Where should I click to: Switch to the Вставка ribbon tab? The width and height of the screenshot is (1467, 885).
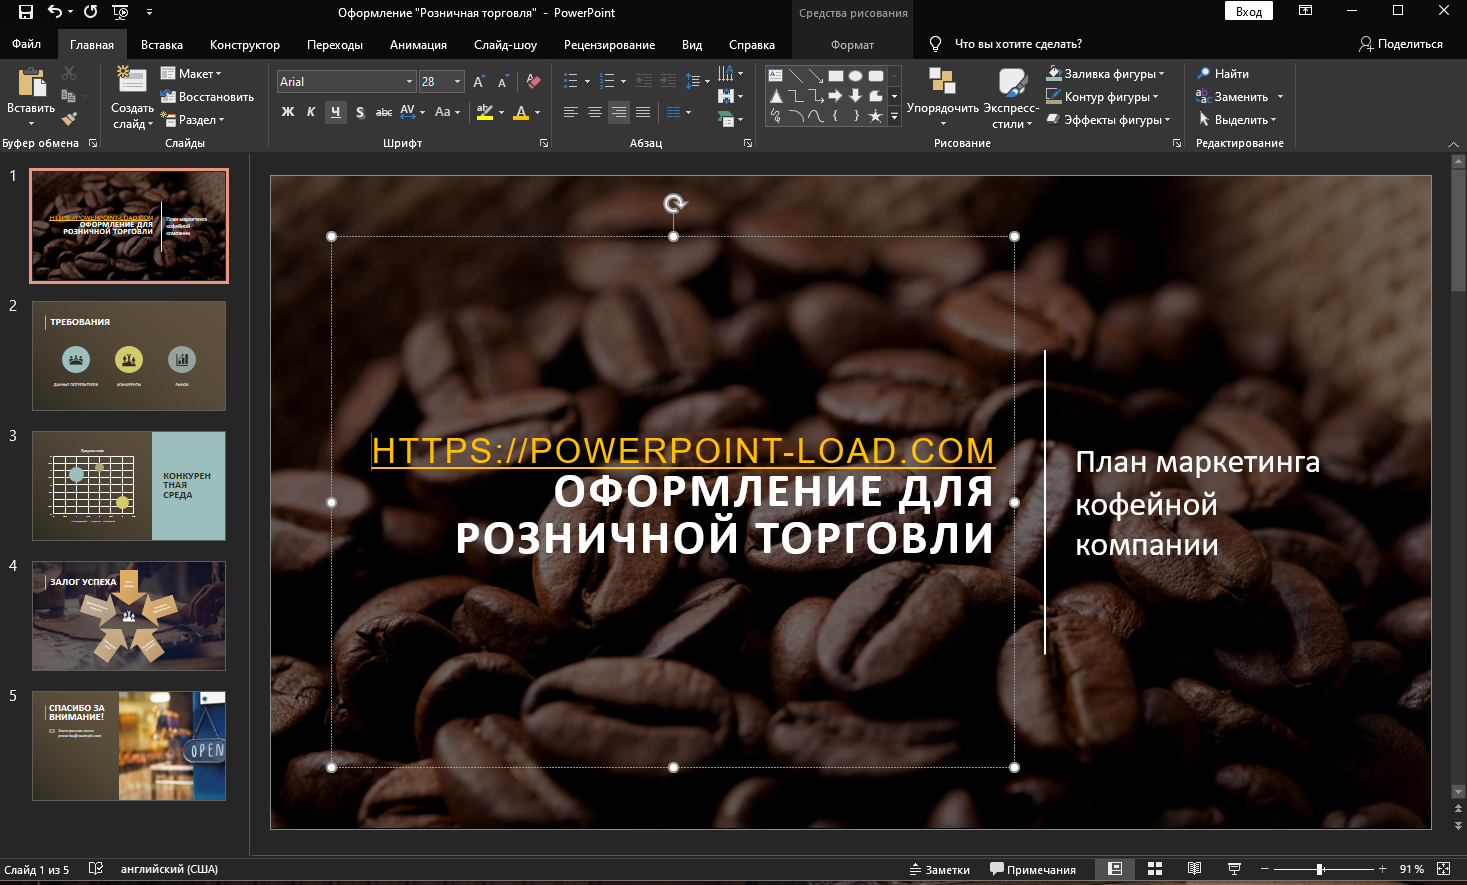pyautogui.click(x=161, y=44)
